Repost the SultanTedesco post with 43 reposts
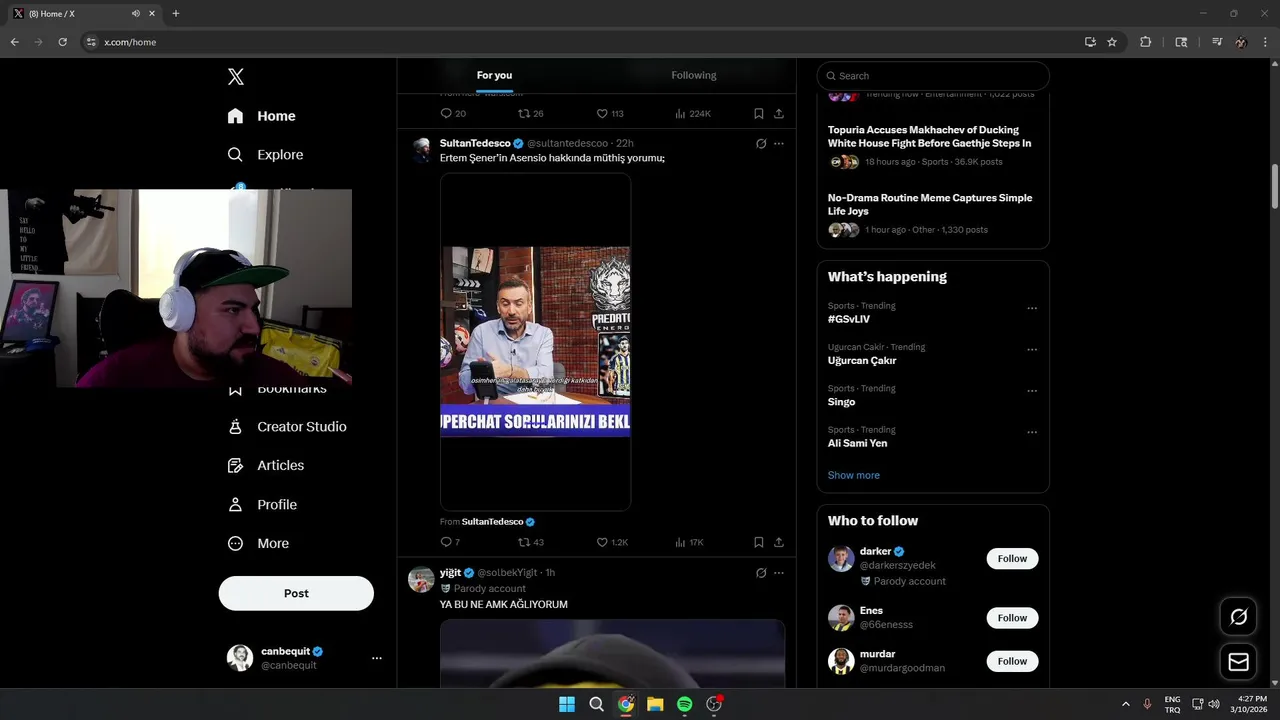Viewport: 1280px width, 720px height. point(531,542)
